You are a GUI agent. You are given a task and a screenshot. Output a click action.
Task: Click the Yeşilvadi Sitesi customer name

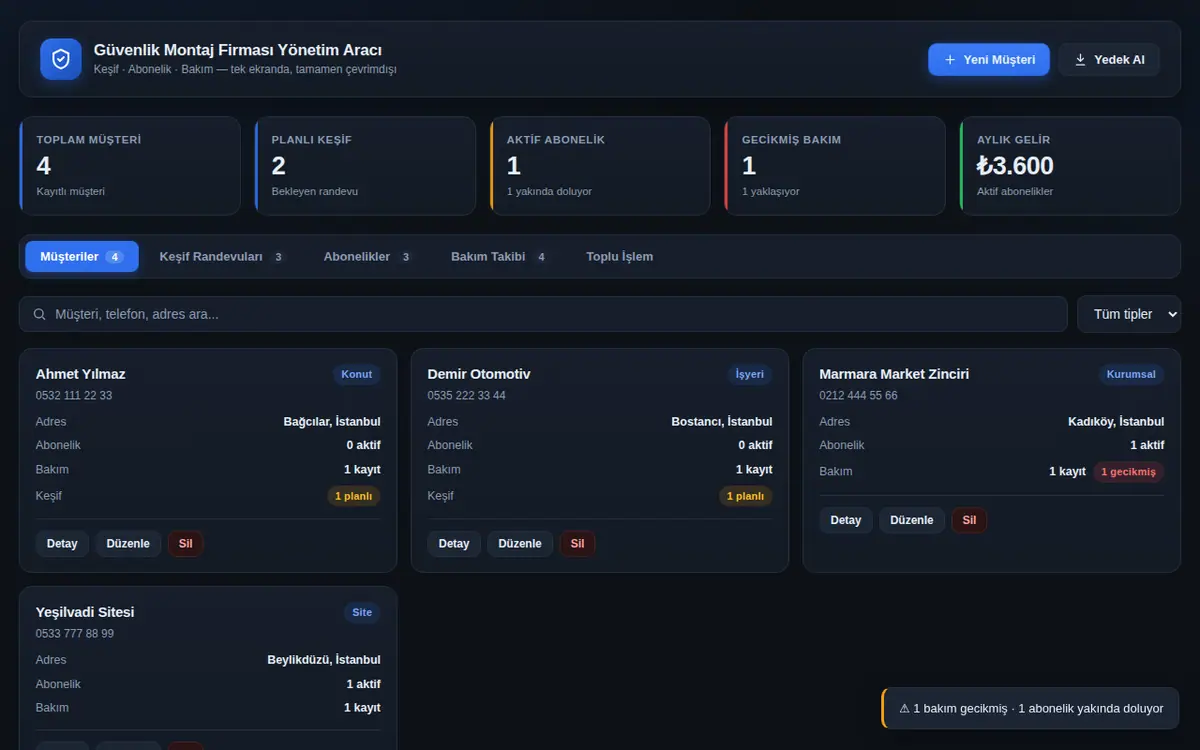pyautogui.click(x=85, y=612)
